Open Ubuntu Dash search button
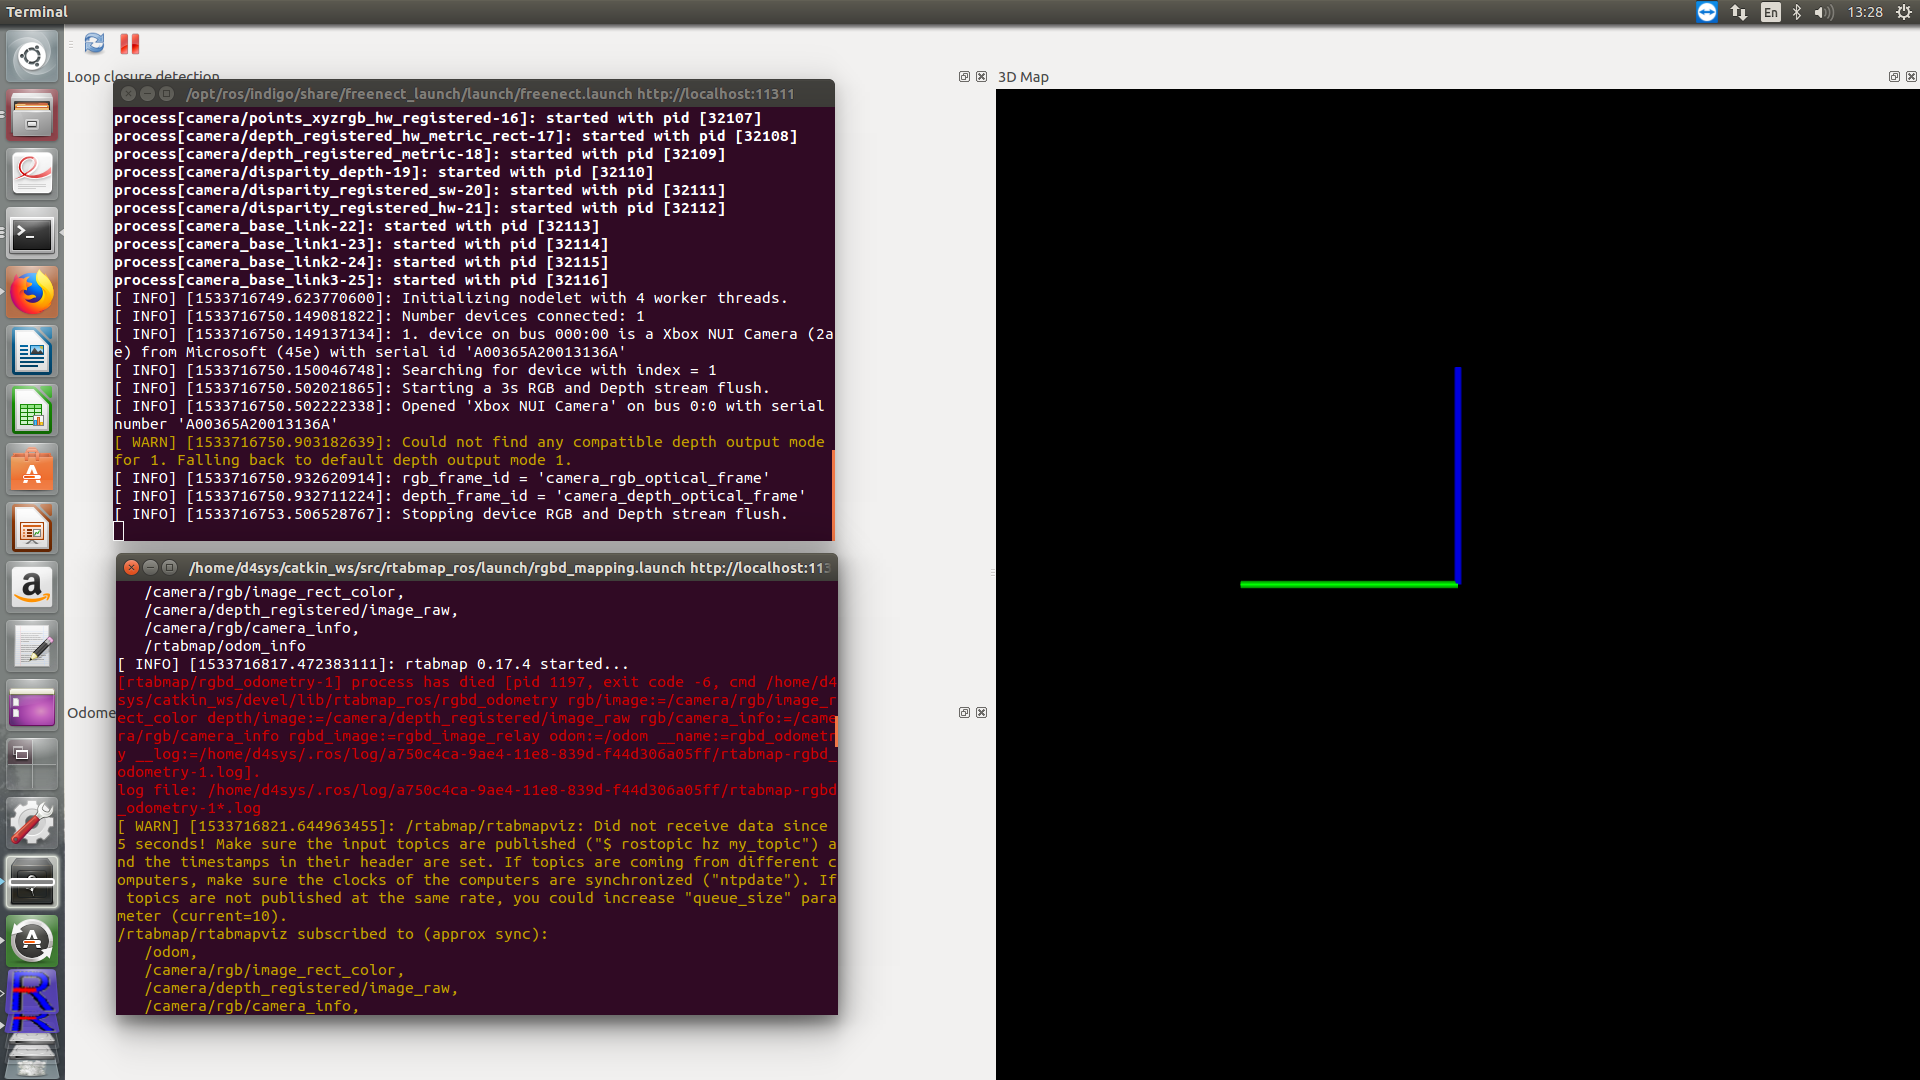 click(x=32, y=56)
